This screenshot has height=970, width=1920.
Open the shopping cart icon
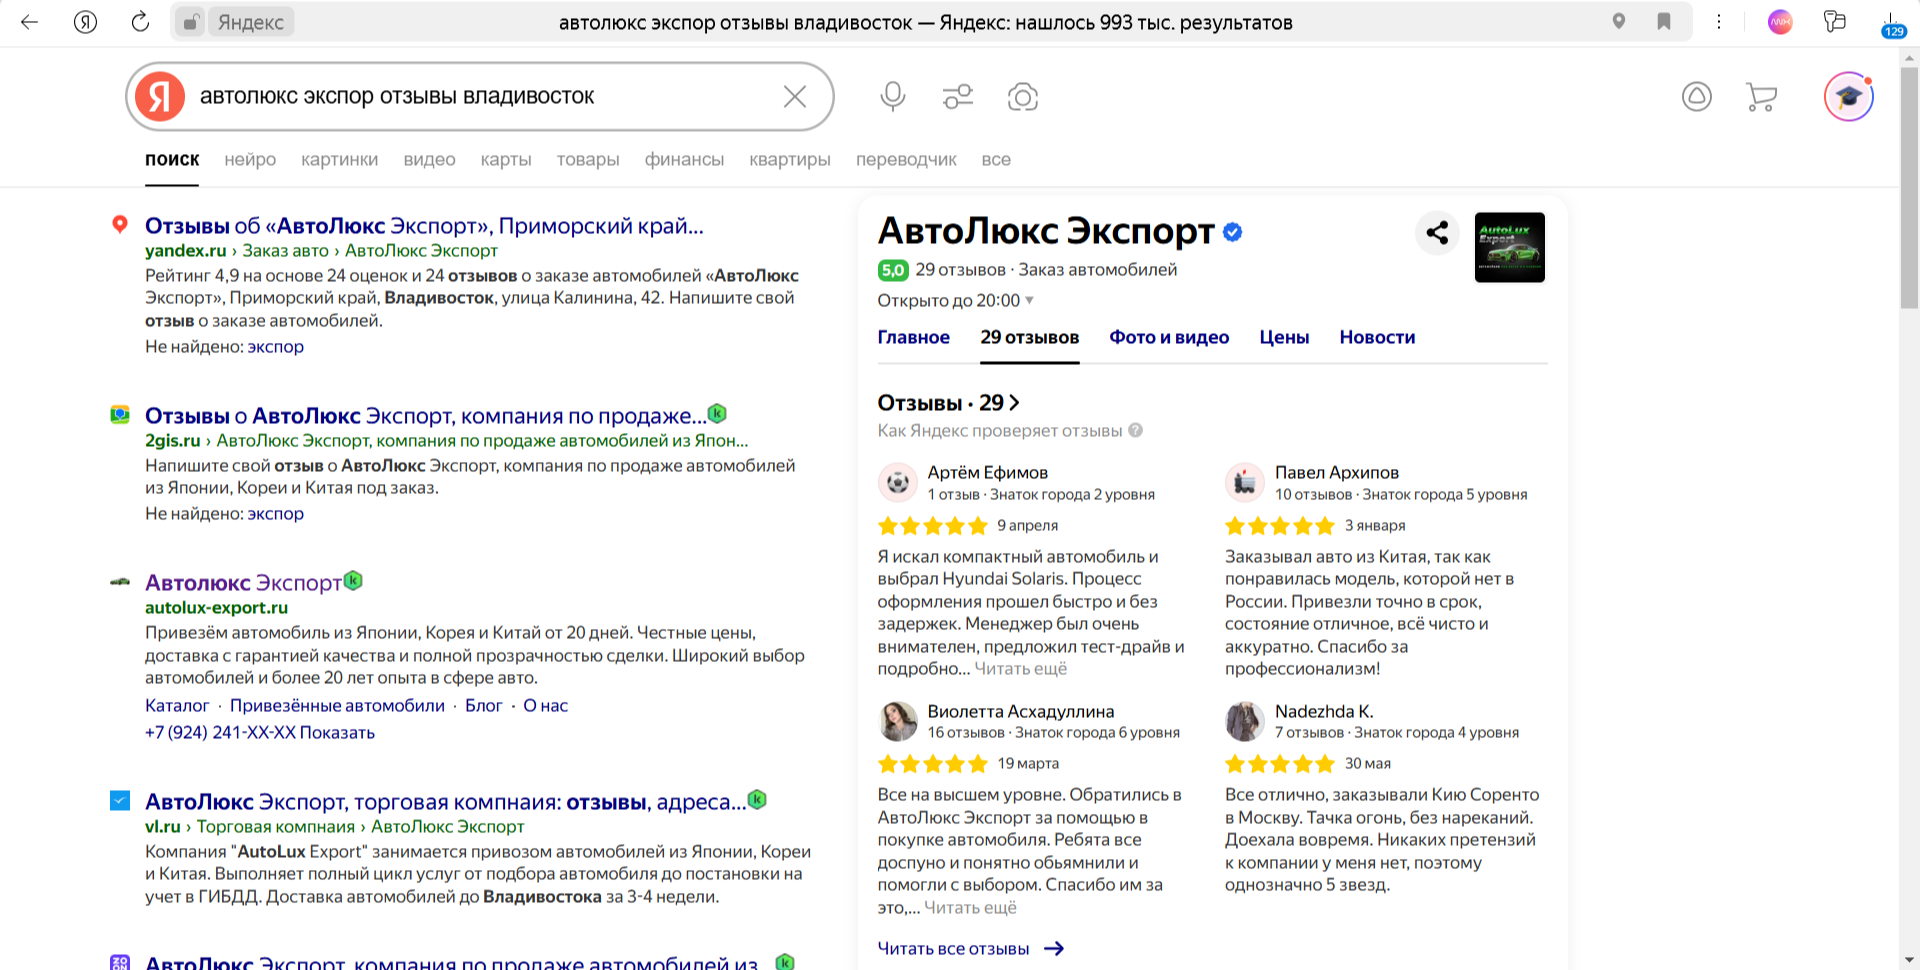click(1761, 97)
